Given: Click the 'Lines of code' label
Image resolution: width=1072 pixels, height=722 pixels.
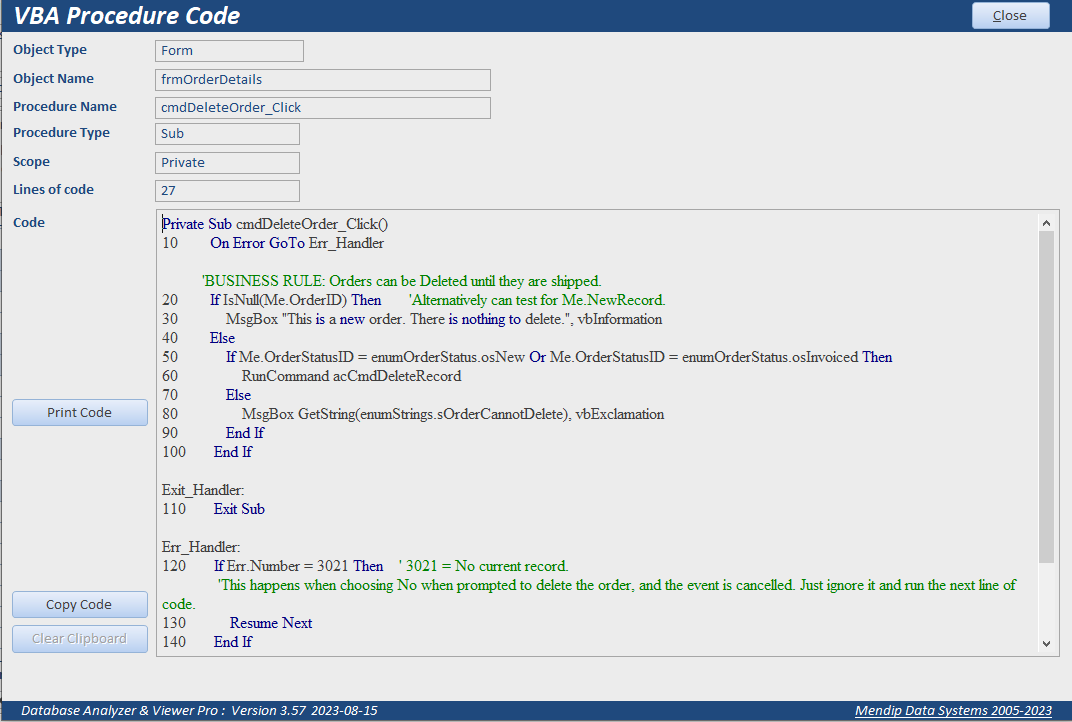Looking at the screenshot, I should 53,189.
